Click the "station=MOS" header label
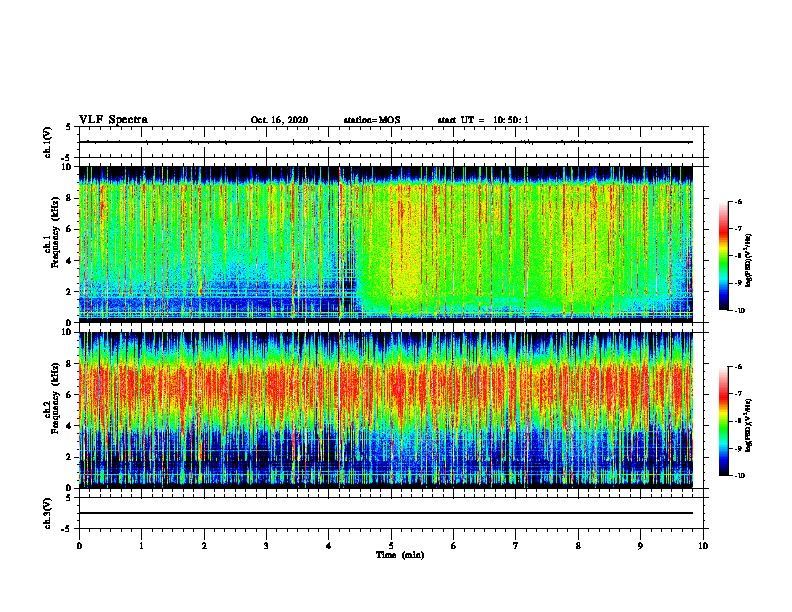Image resolution: width=792 pixels, height=612 pixels. pos(372,120)
